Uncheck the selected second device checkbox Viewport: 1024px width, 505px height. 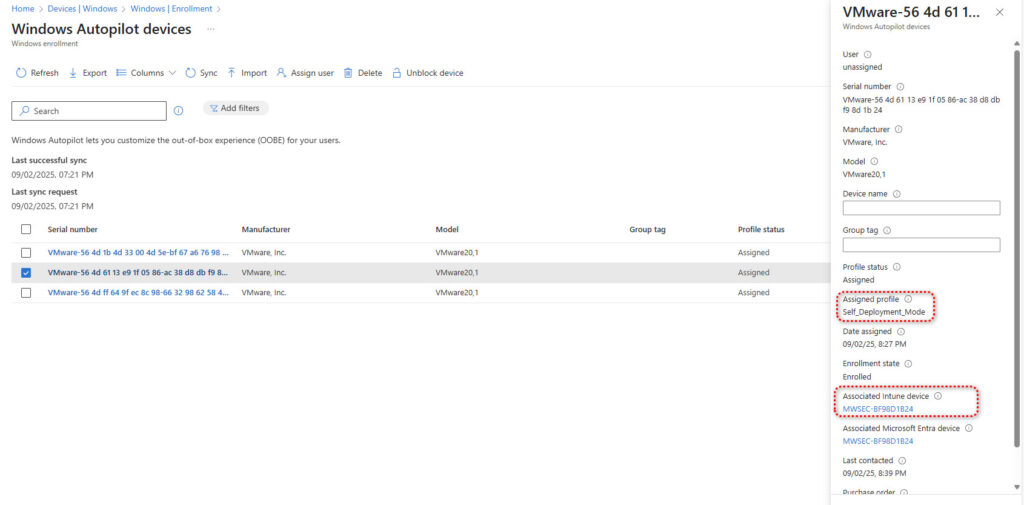[x=26, y=272]
